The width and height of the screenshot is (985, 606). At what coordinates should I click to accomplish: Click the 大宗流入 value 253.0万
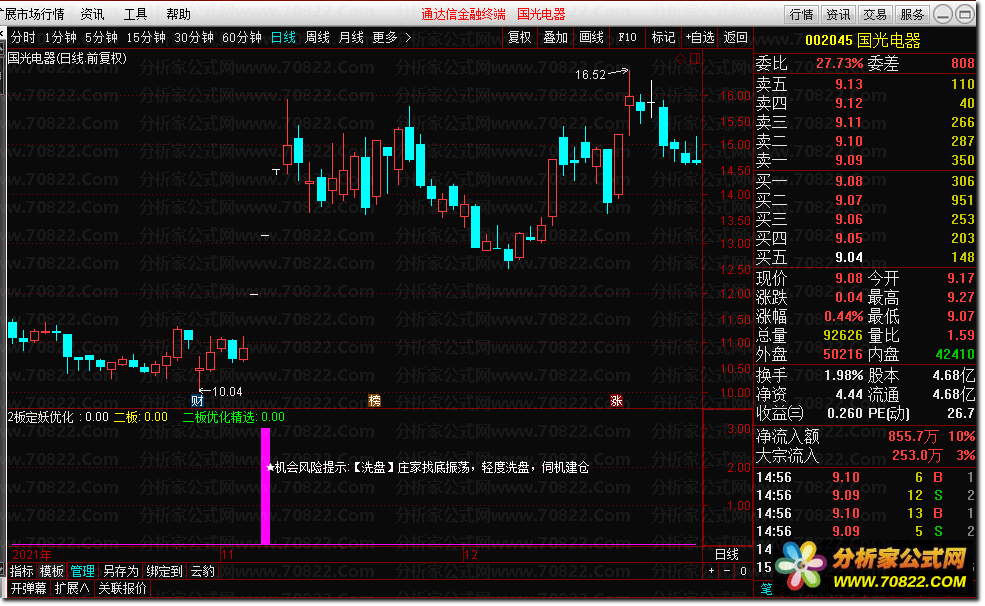coord(917,455)
